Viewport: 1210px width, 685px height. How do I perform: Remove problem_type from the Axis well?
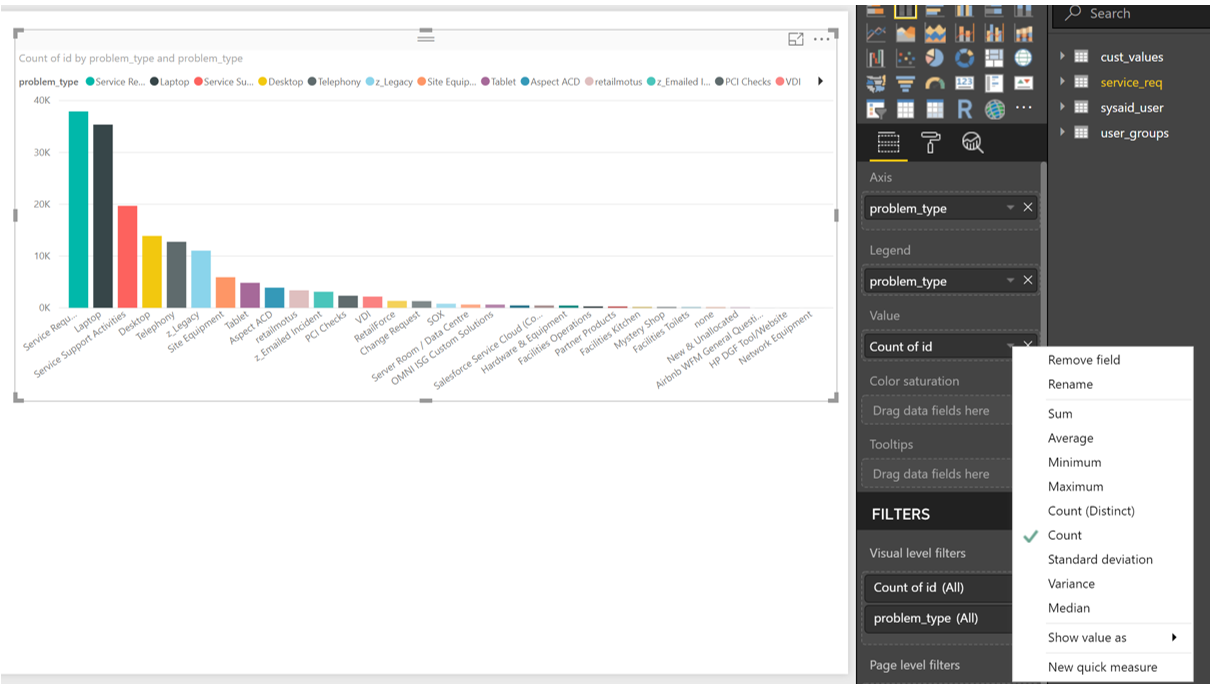click(x=1027, y=208)
